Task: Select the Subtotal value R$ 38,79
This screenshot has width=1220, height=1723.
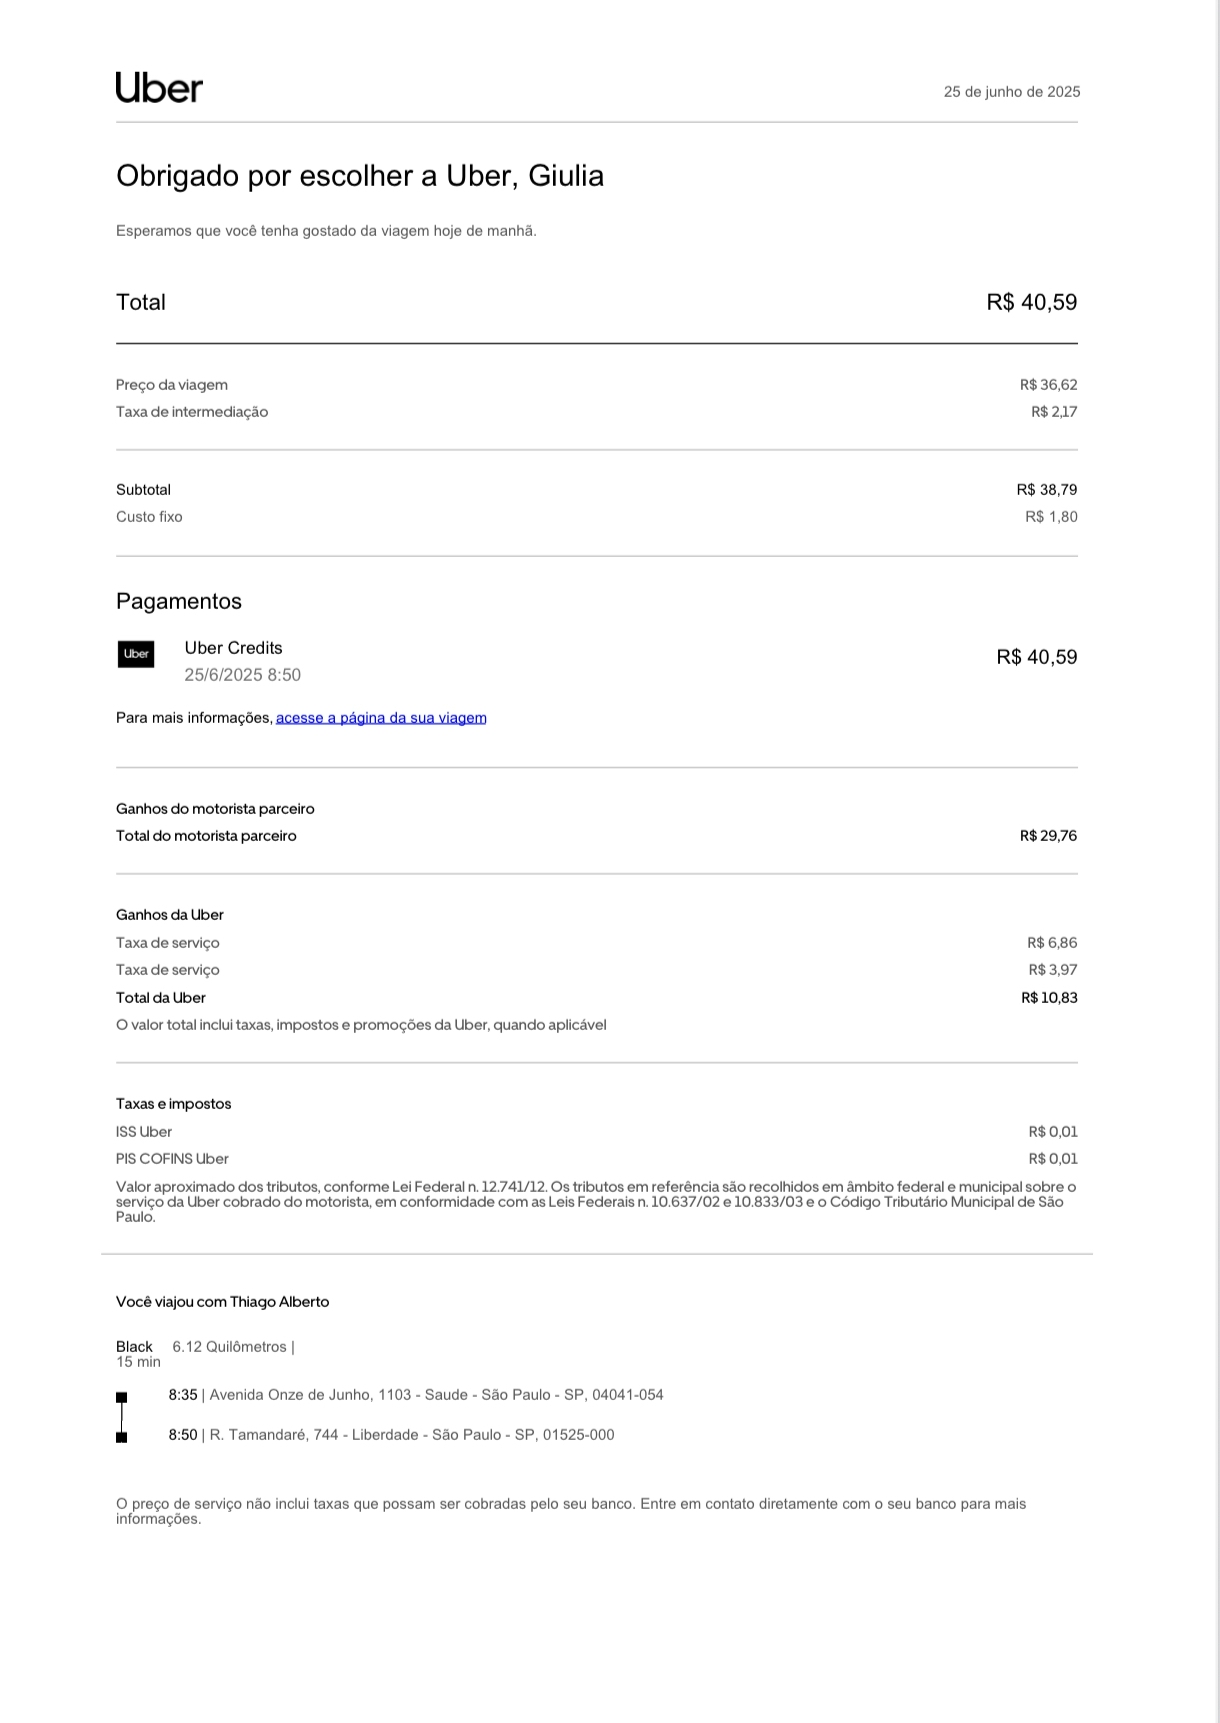Action: (1046, 490)
